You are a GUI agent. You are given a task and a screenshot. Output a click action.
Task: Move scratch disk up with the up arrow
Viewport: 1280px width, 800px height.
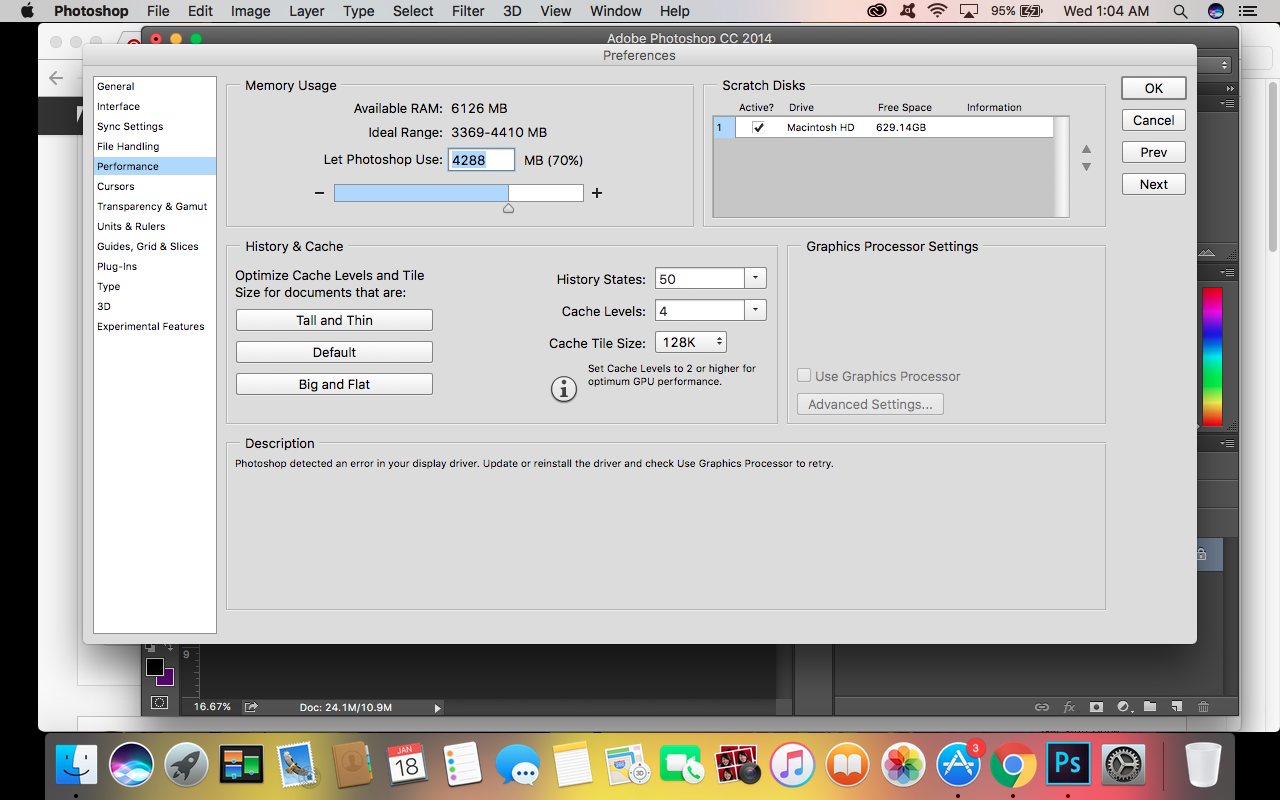pyautogui.click(x=1086, y=150)
